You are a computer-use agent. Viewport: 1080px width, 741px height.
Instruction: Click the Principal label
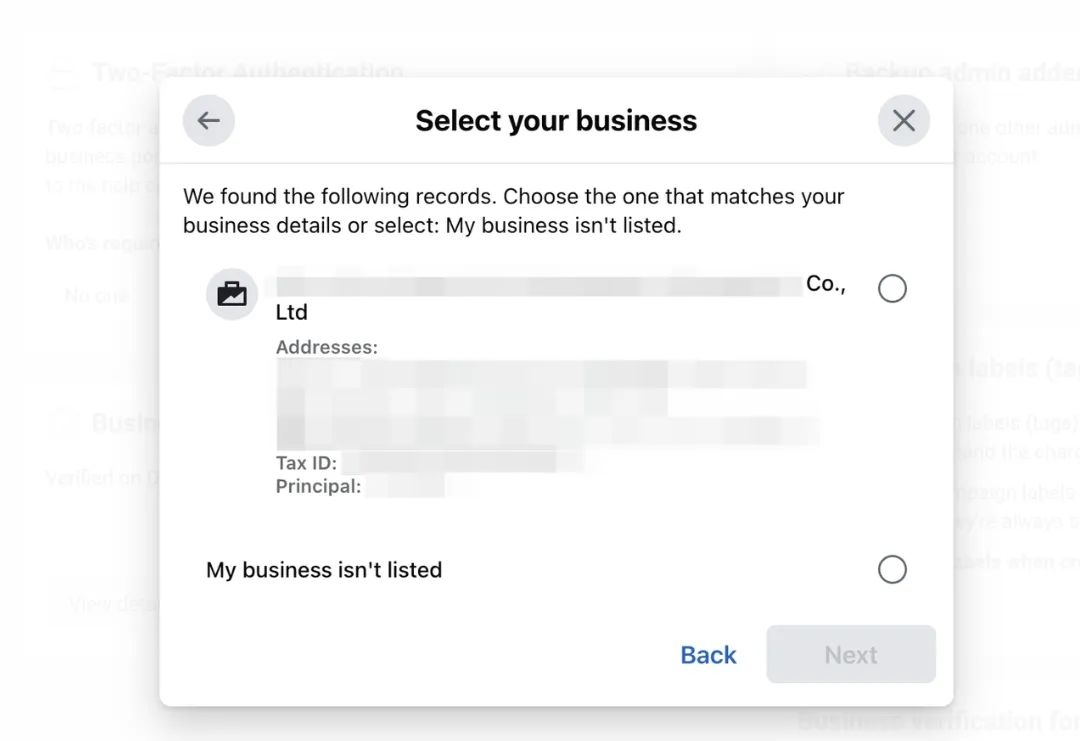click(x=318, y=486)
